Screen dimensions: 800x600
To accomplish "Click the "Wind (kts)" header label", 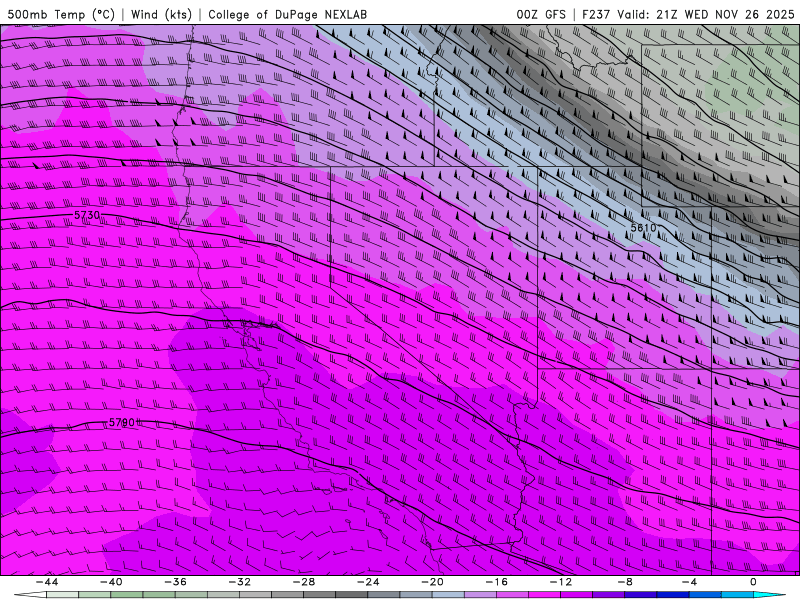I will point(161,14).
